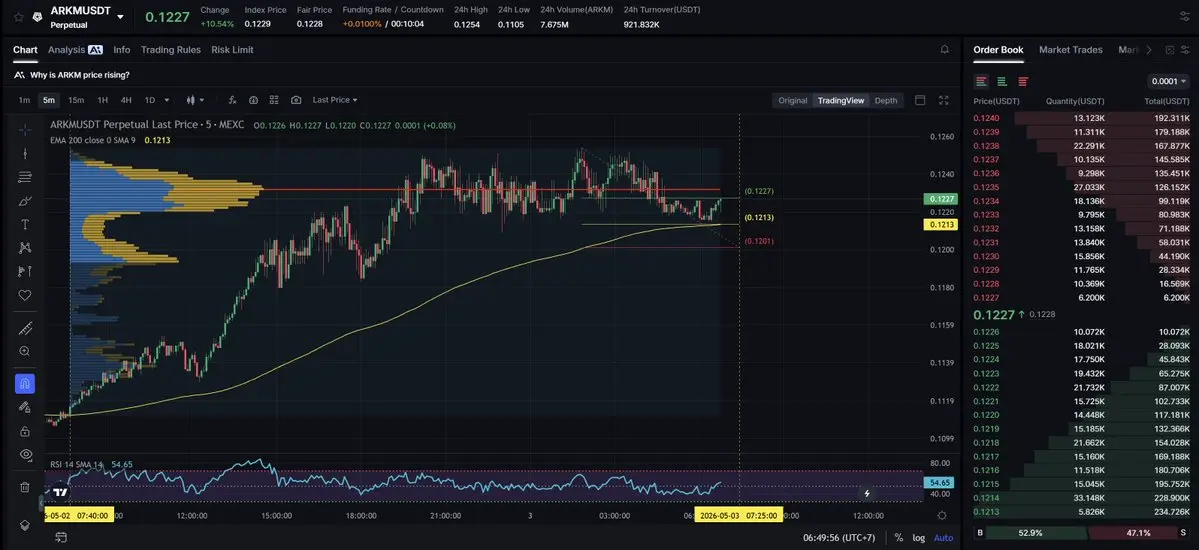Show both bids and asks order book view

tap(981, 81)
